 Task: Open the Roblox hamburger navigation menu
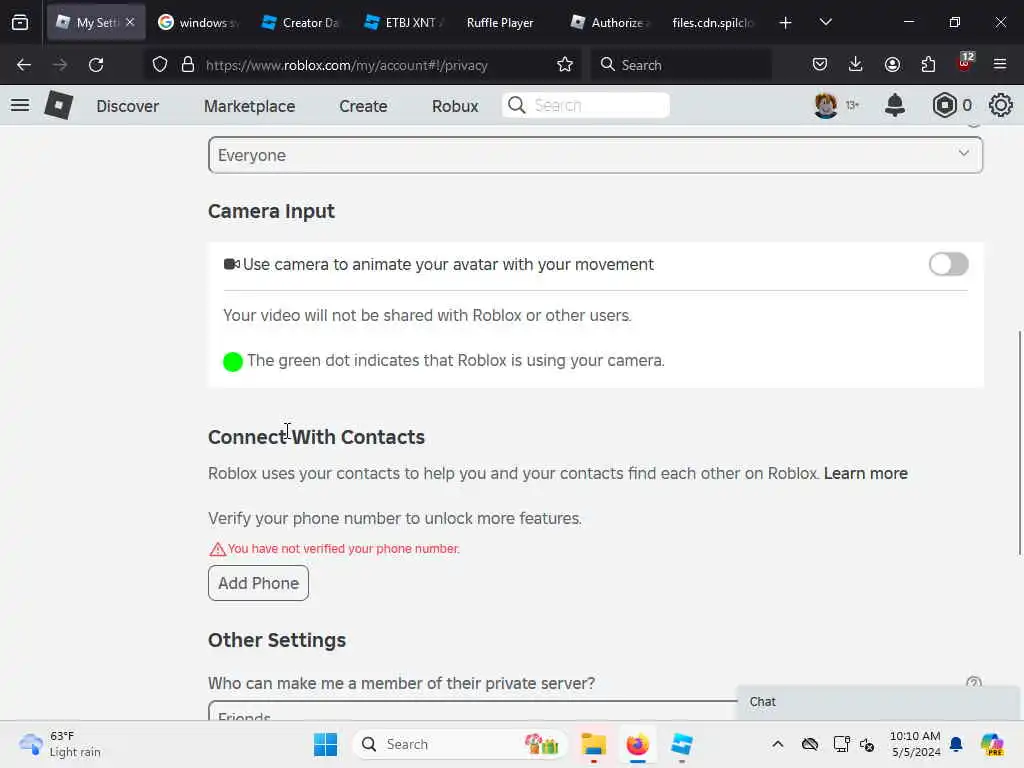click(x=20, y=105)
